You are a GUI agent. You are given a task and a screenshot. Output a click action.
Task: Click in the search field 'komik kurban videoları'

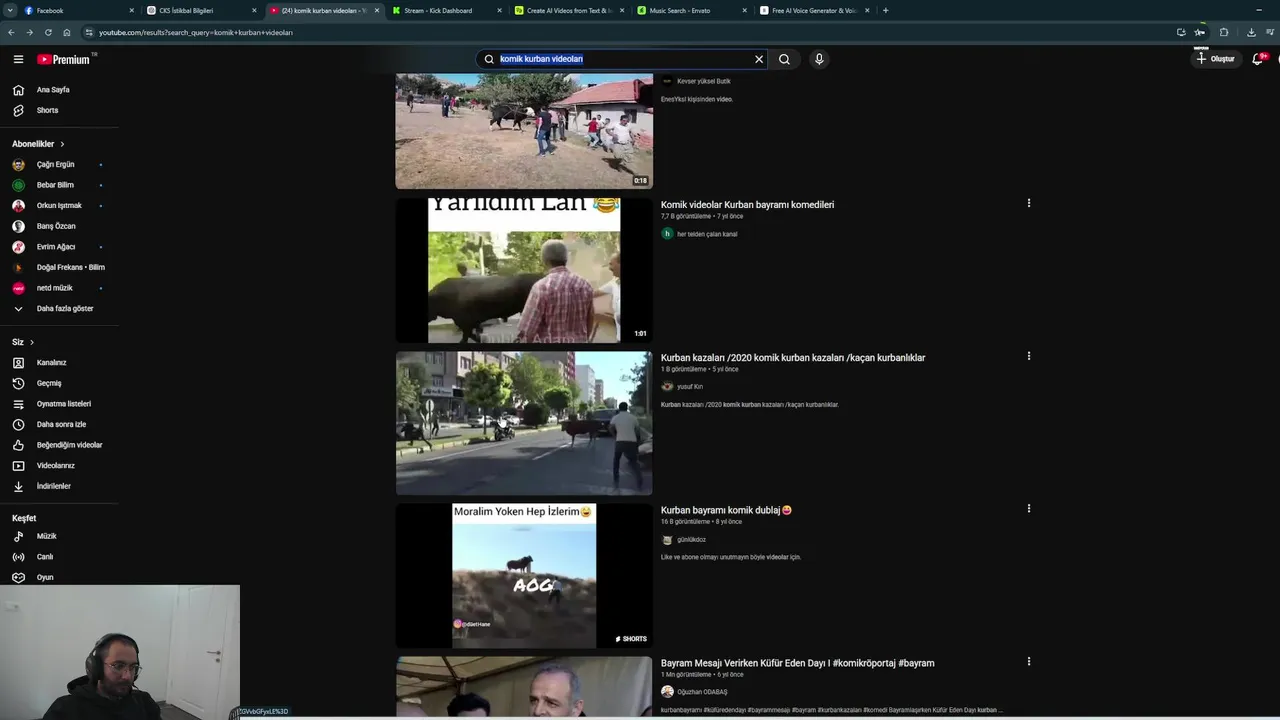(620, 59)
